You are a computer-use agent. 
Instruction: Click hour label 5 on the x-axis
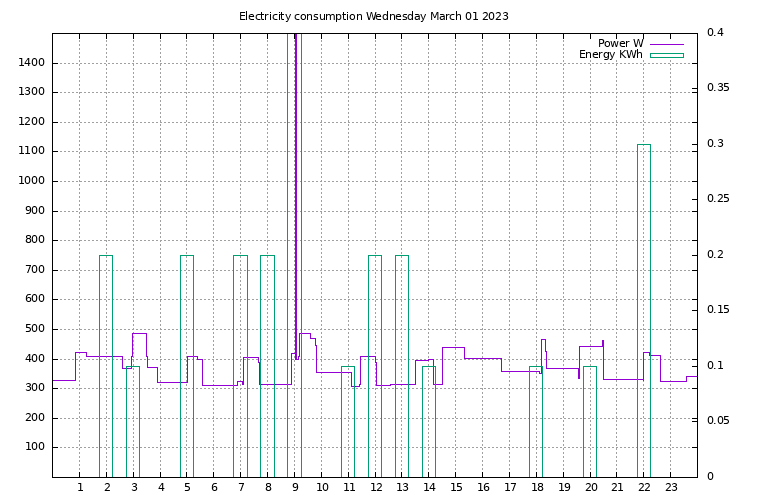(x=188, y=488)
